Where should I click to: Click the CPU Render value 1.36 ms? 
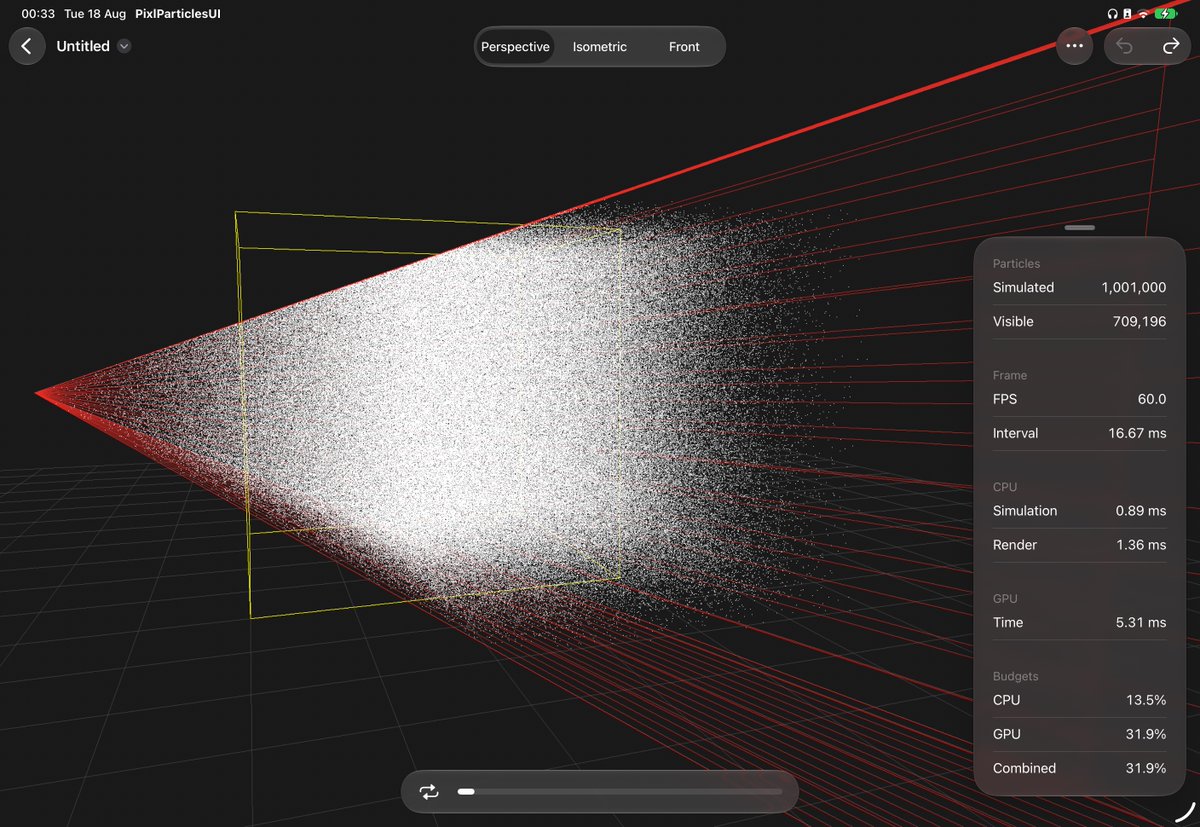pyautogui.click(x=1141, y=545)
